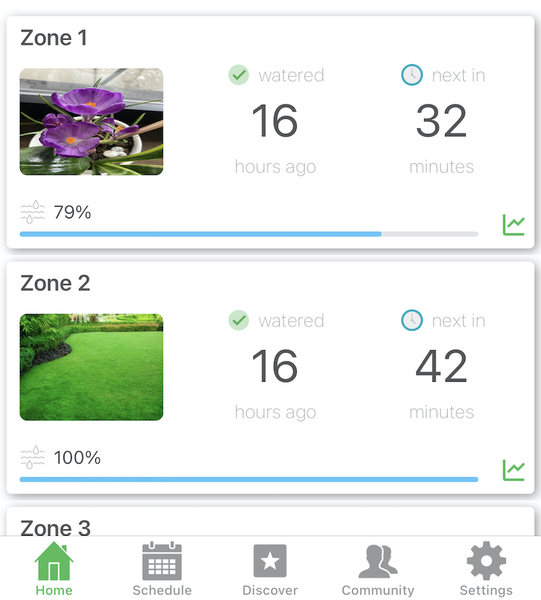Tap the Zone 1 next-in clock icon
The width and height of the screenshot is (541, 600).
[x=412, y=75]
